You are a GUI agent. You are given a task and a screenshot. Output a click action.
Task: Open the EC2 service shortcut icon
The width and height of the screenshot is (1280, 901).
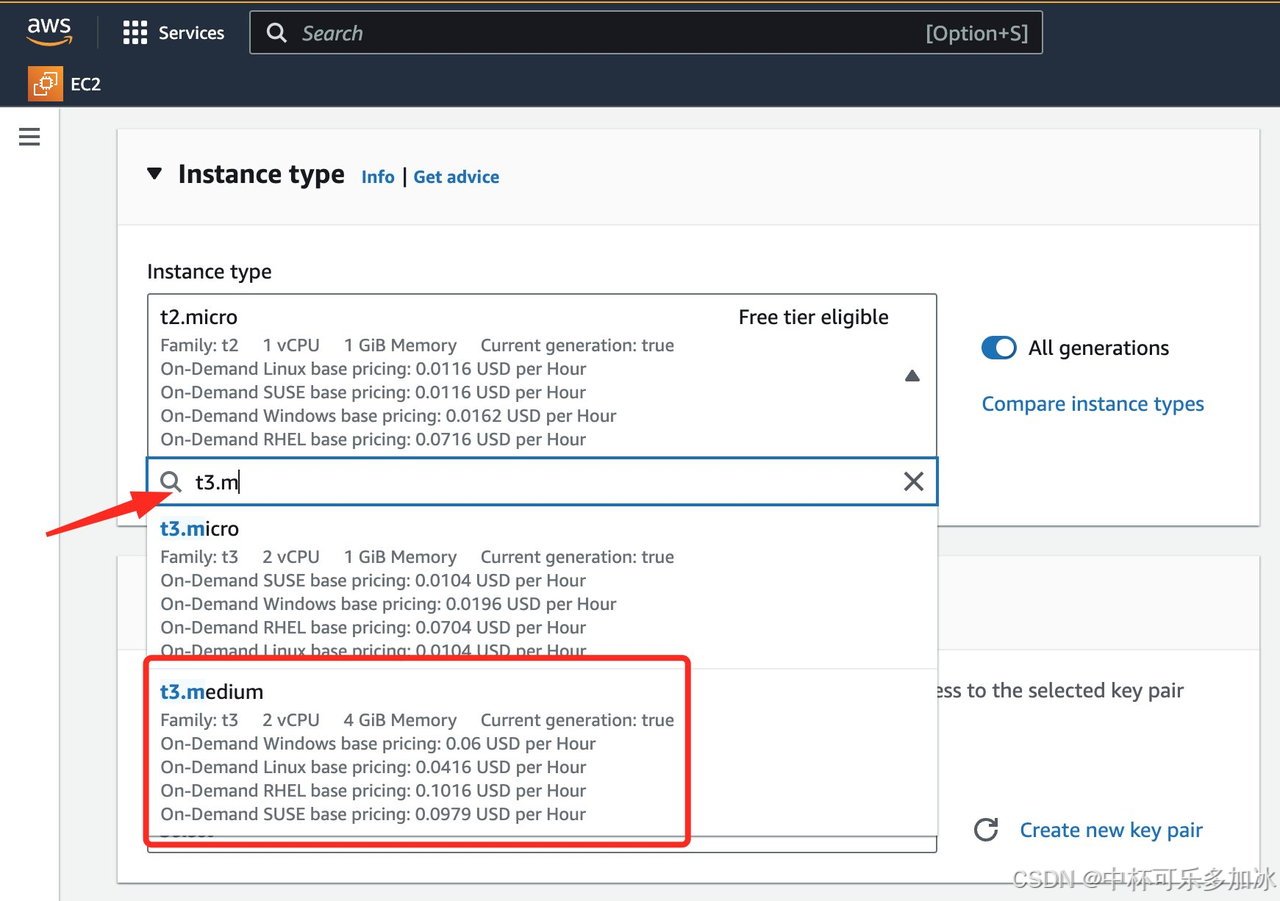(x=45, y=84)
